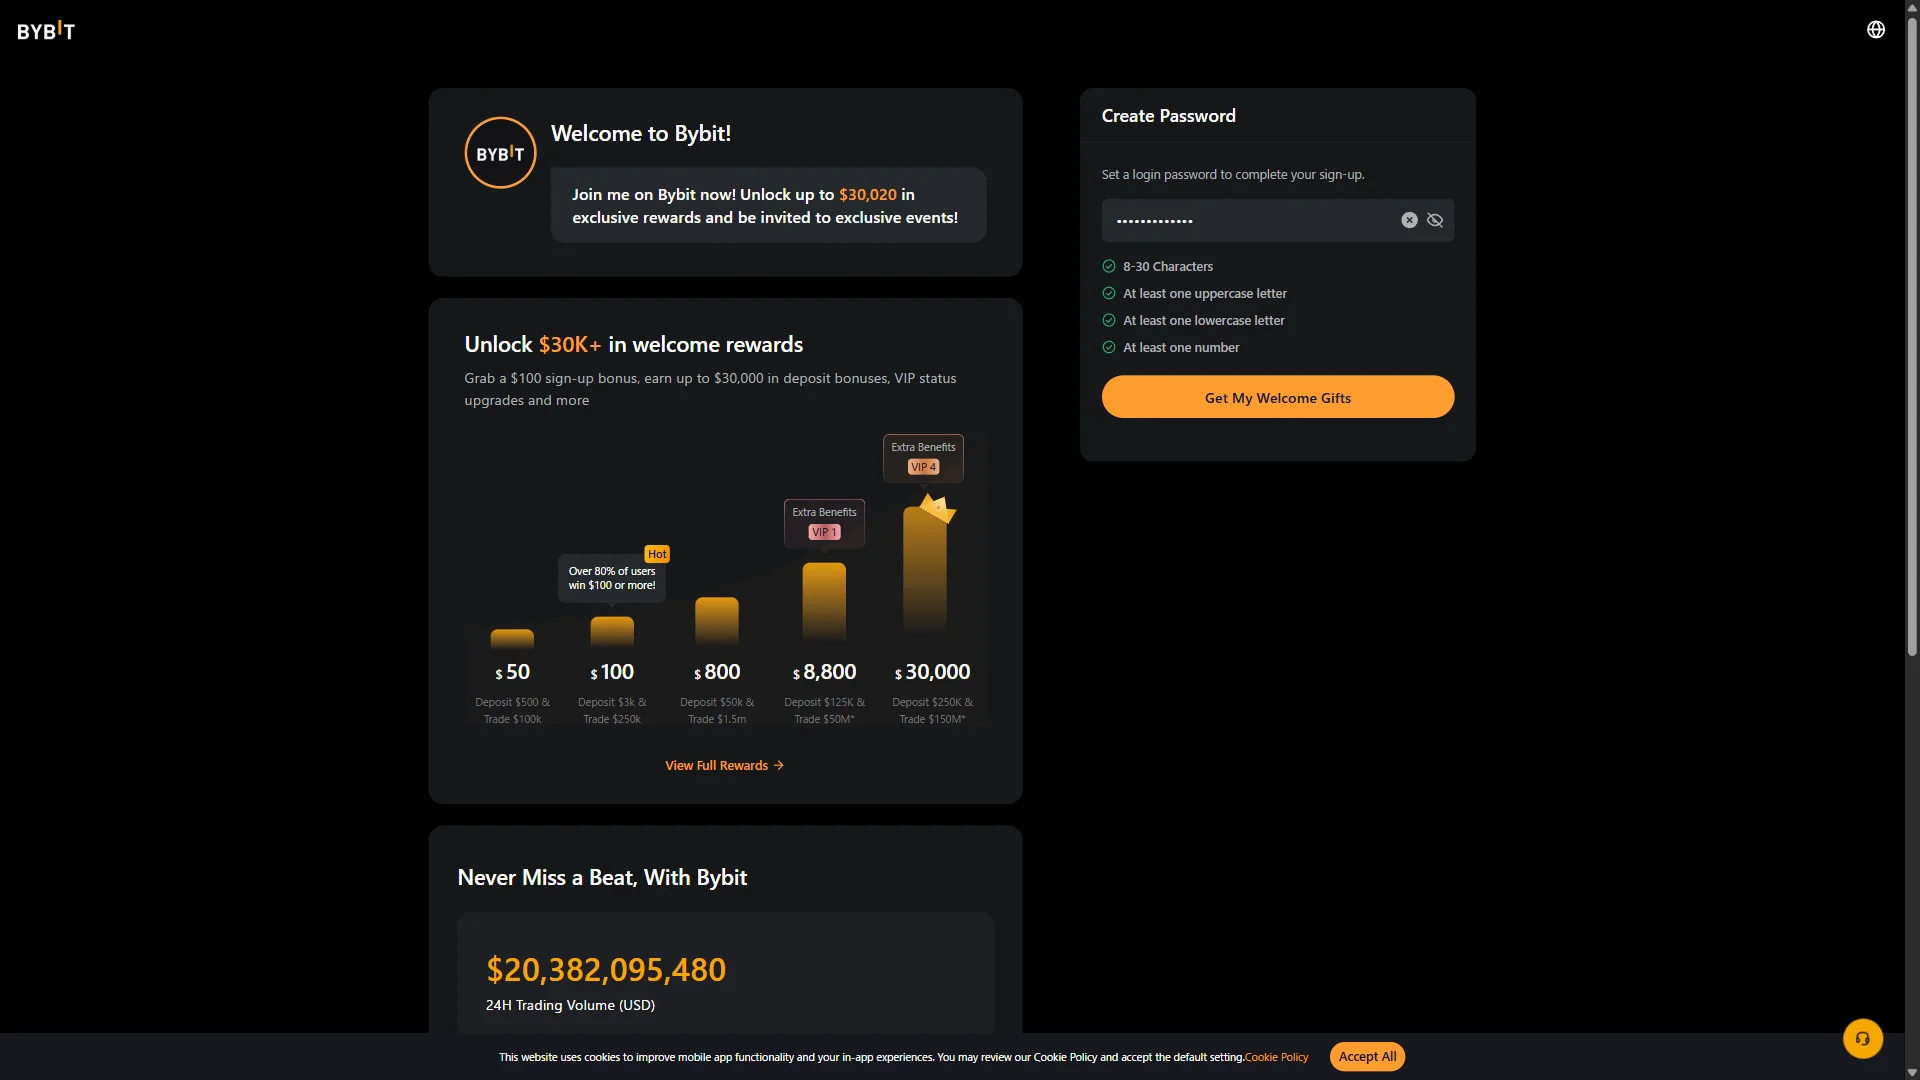Open View Full Rewards link

[725, 765]
